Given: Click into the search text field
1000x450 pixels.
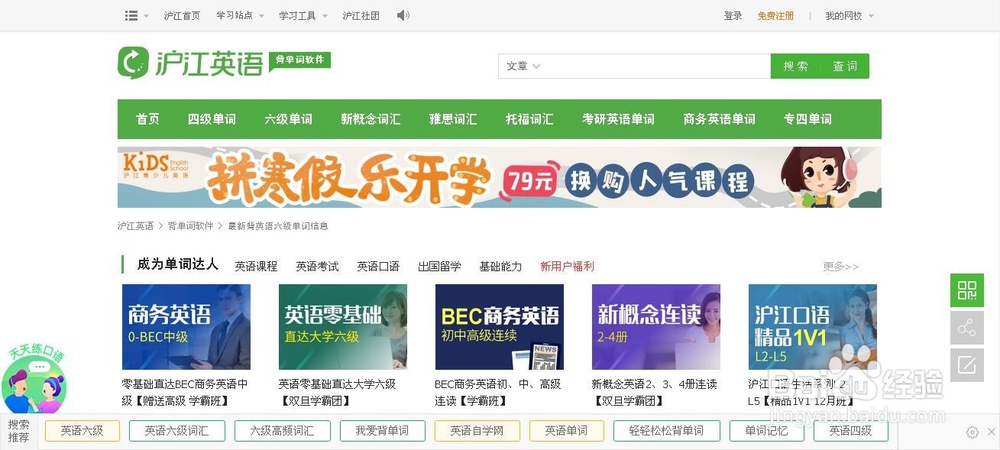Looking at the screenshot, I should (x=657, y=66).
